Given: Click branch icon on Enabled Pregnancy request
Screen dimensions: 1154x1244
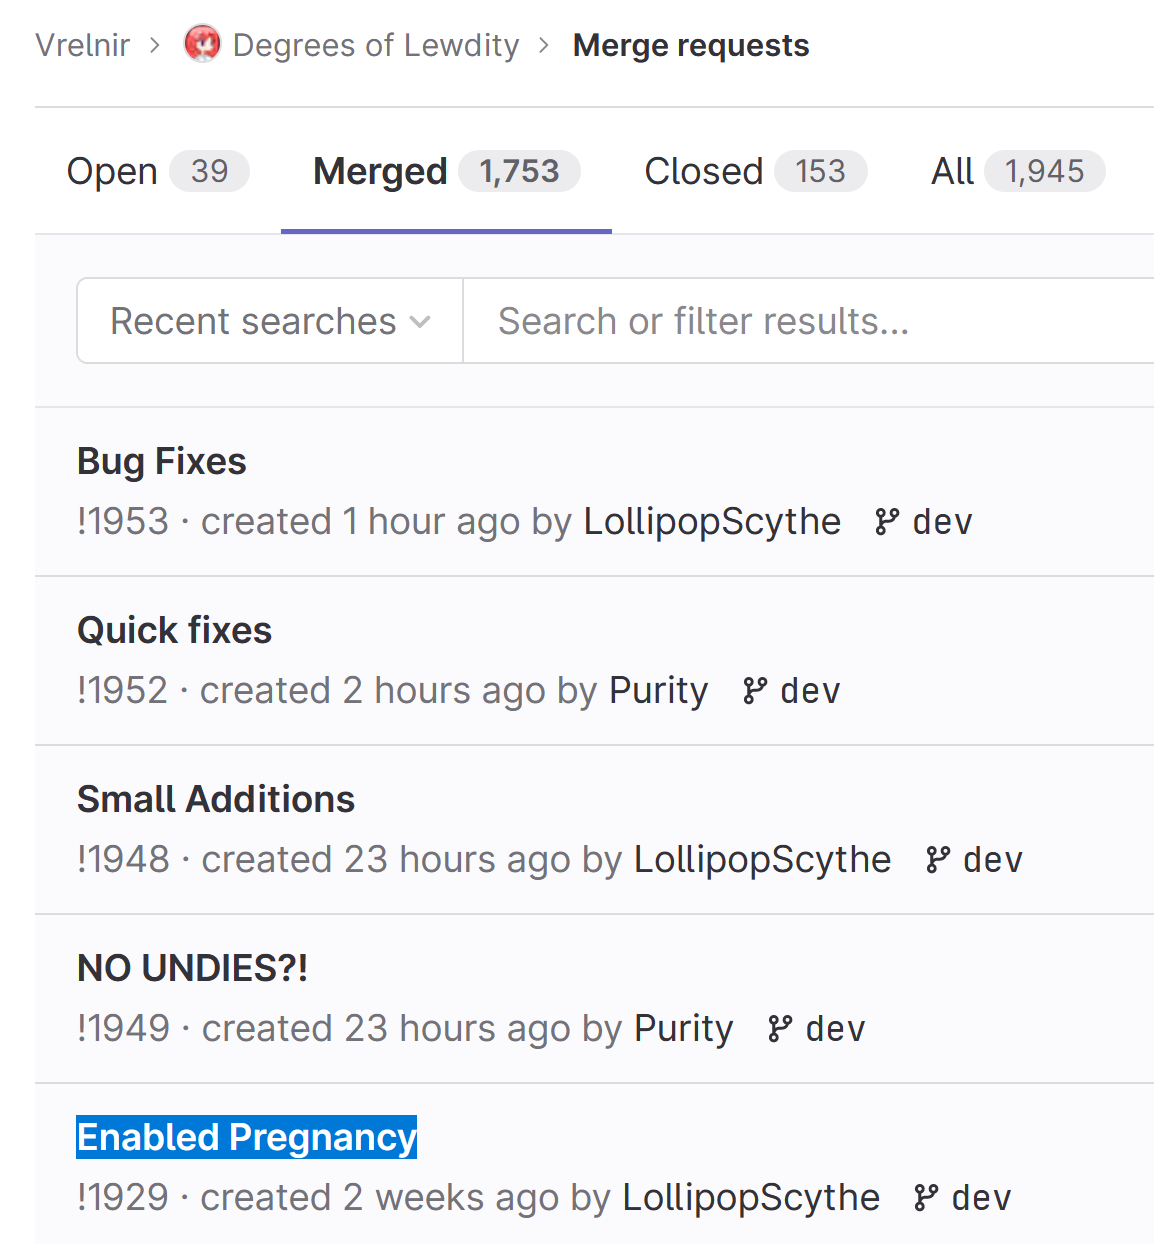Looking at the screenshot, I should 925,1198.
